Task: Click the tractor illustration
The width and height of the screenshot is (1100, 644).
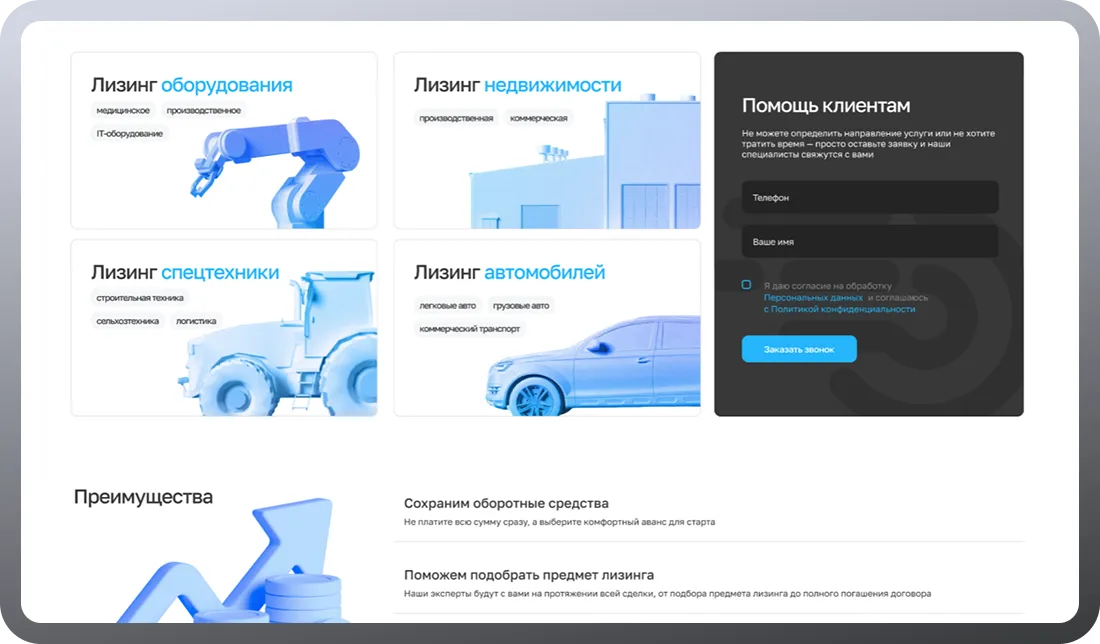Action: [278, 345]
